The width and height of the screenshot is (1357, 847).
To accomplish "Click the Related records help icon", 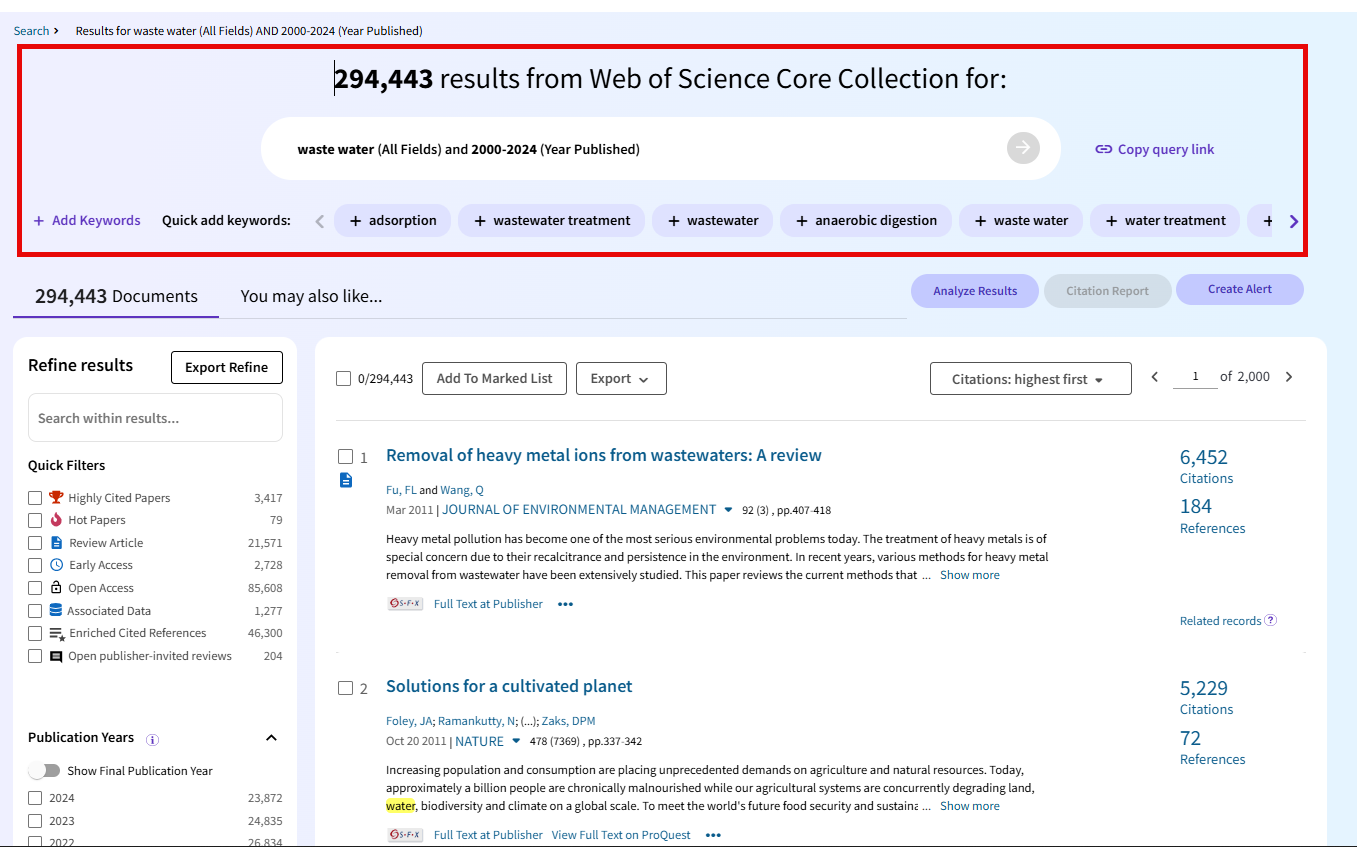I will tap(1271, 620).
